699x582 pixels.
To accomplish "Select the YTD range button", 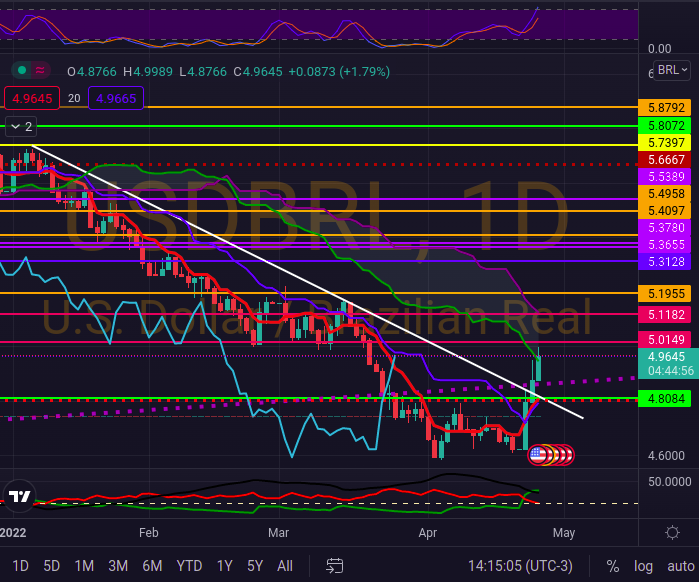I will tap(190, 566).
